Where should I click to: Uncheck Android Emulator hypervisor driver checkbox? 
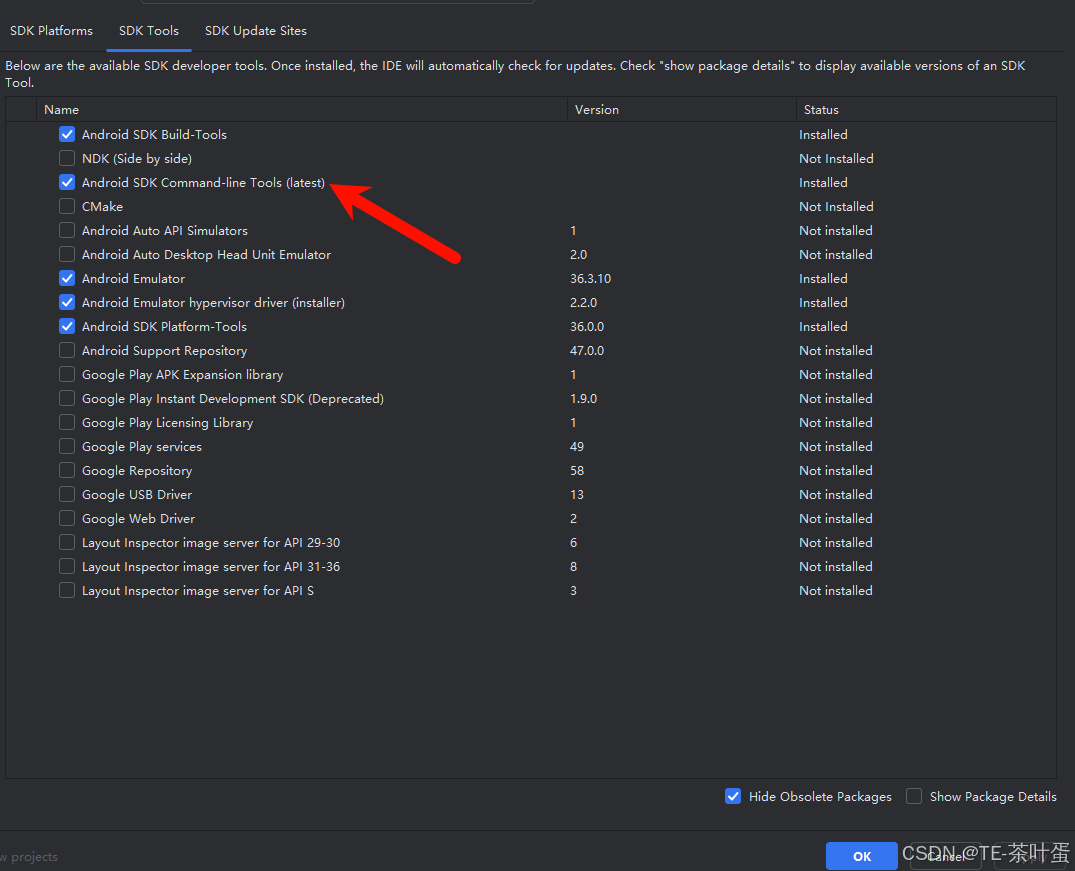click(x=67, y=302)
